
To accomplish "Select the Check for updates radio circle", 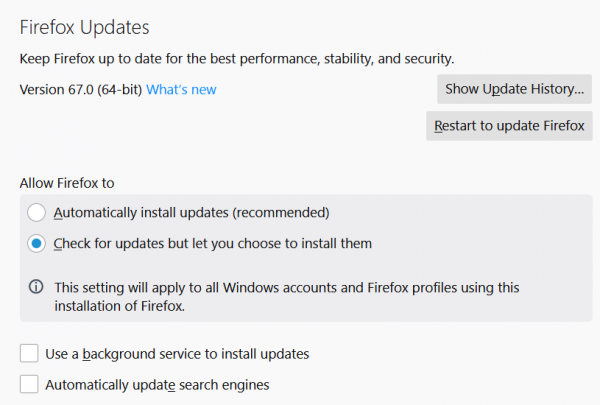I will (x=37, y=243).
